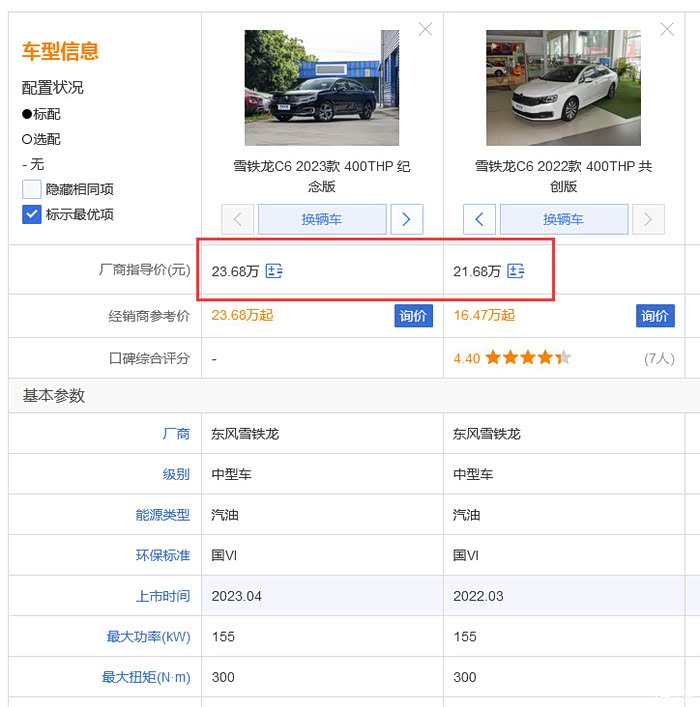Click 询价 button for 16.47万起 price
The image size is (700, 707).
coord(655,316)
